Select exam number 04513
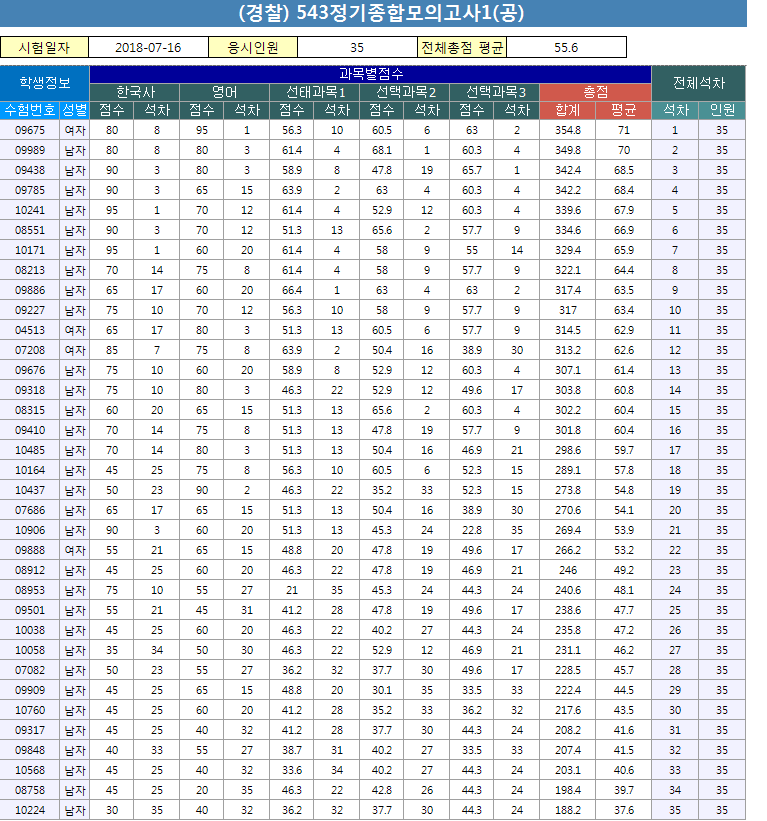 tap(30, 330)
